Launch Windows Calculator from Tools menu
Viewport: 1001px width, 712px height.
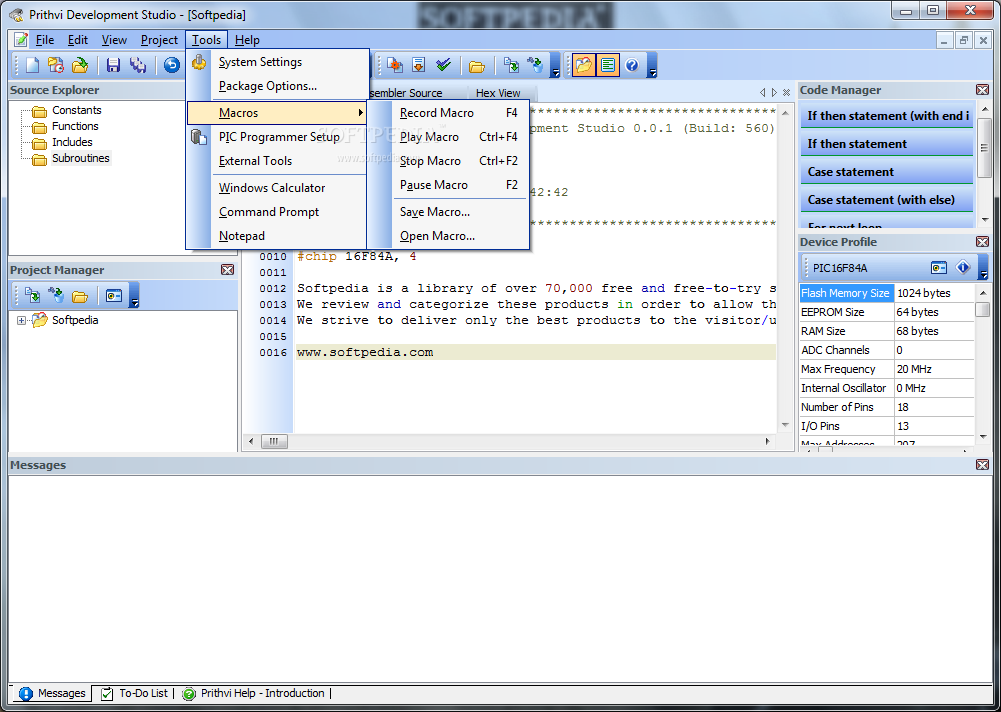(277, 188)
